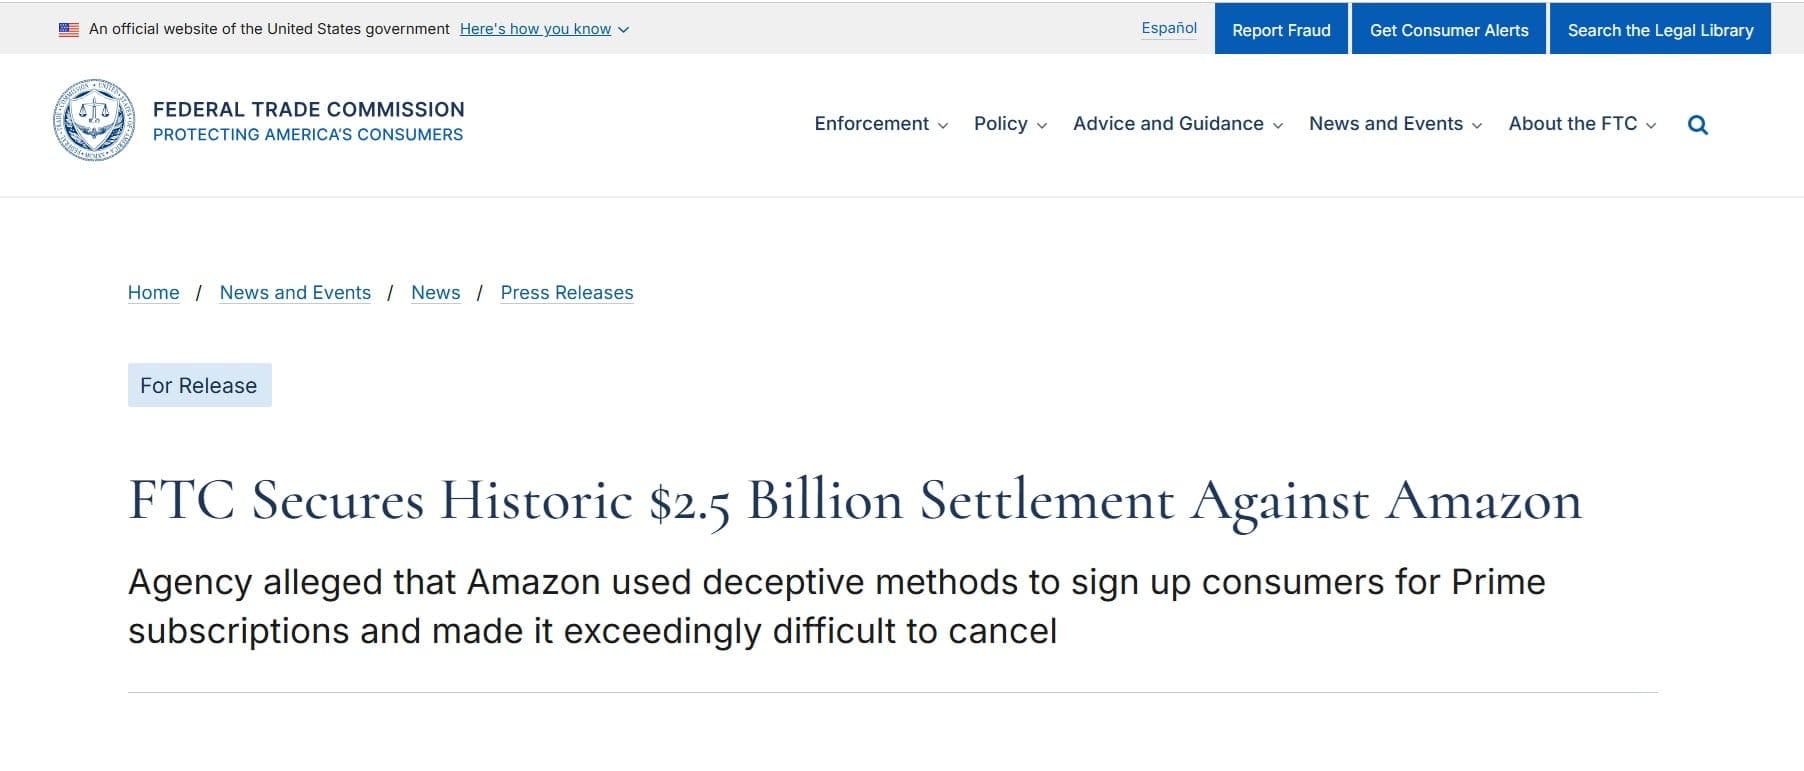Click the US flag icon
This screenshot has height=771, width=1804.
69,29
